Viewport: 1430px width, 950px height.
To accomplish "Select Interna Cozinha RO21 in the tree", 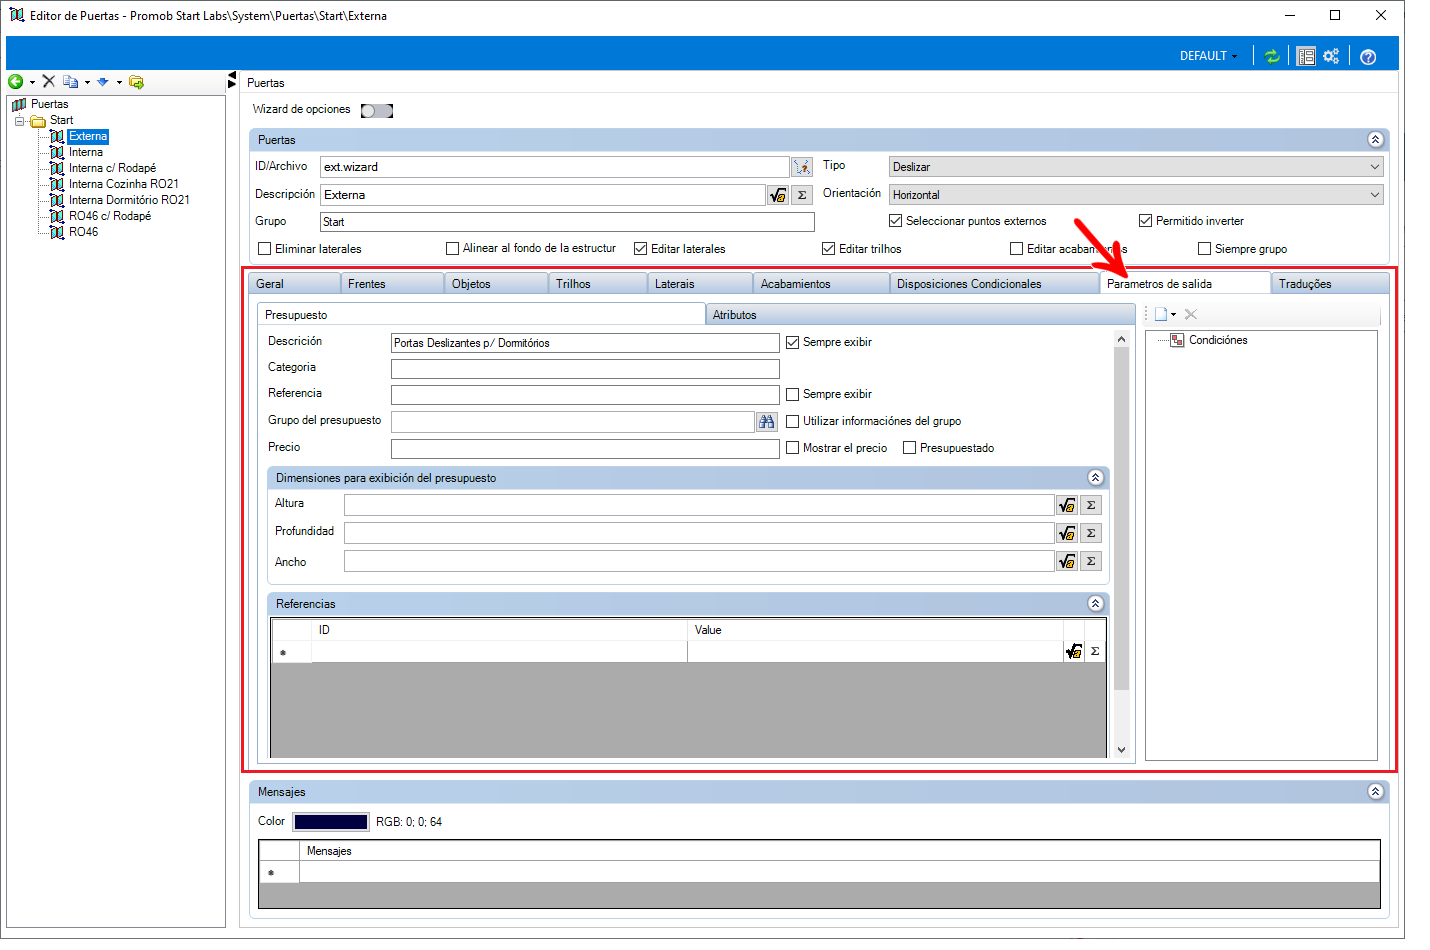I will click(x=124, y=184).
